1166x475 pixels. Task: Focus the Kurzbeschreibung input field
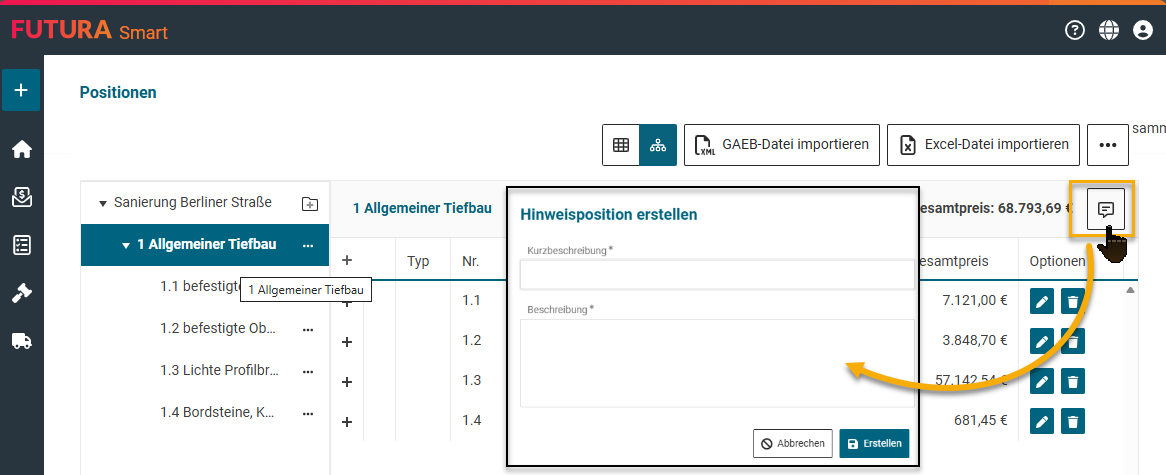pos(716,274)
